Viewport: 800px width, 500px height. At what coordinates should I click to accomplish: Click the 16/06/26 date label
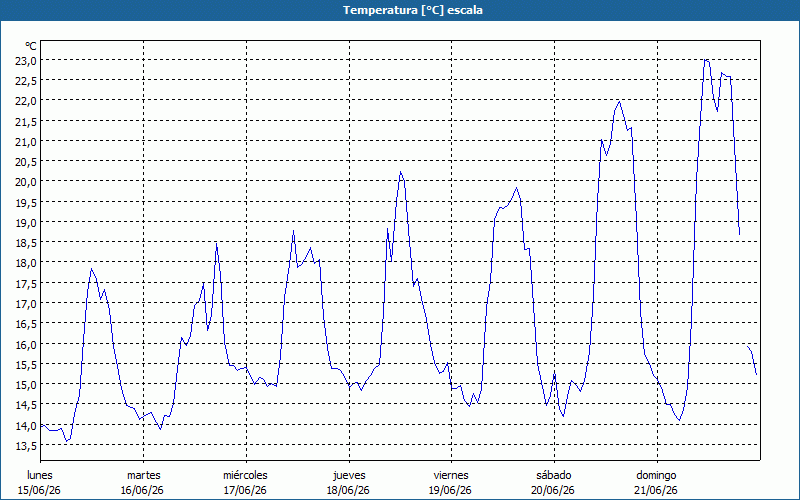142,490
